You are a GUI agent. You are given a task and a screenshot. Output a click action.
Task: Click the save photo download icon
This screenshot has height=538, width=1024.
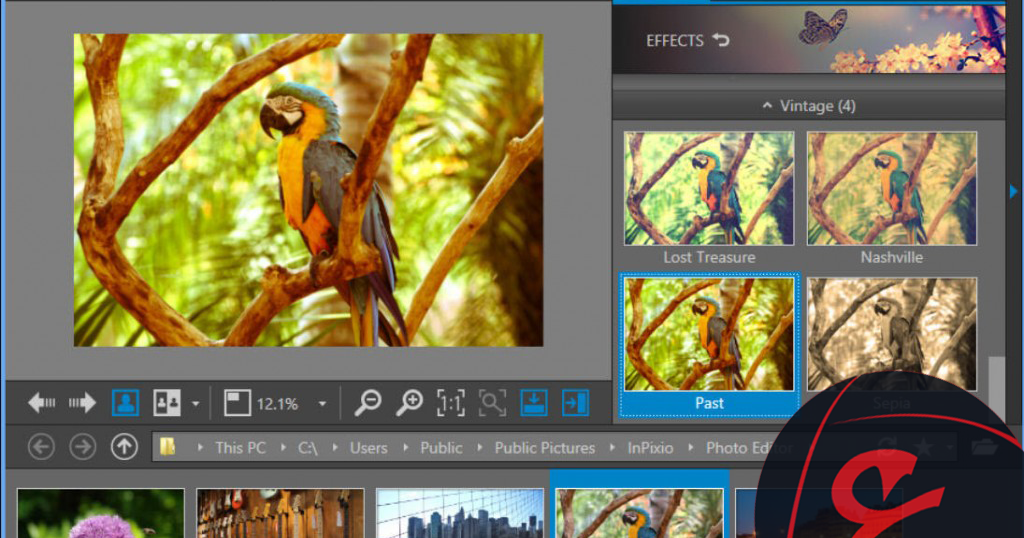[x=534, y=403]
